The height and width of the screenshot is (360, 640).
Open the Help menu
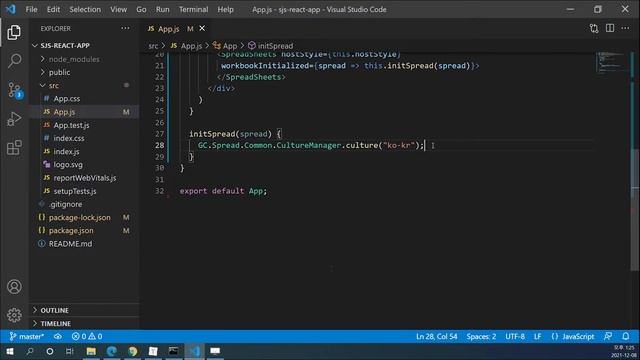(225, 9)
